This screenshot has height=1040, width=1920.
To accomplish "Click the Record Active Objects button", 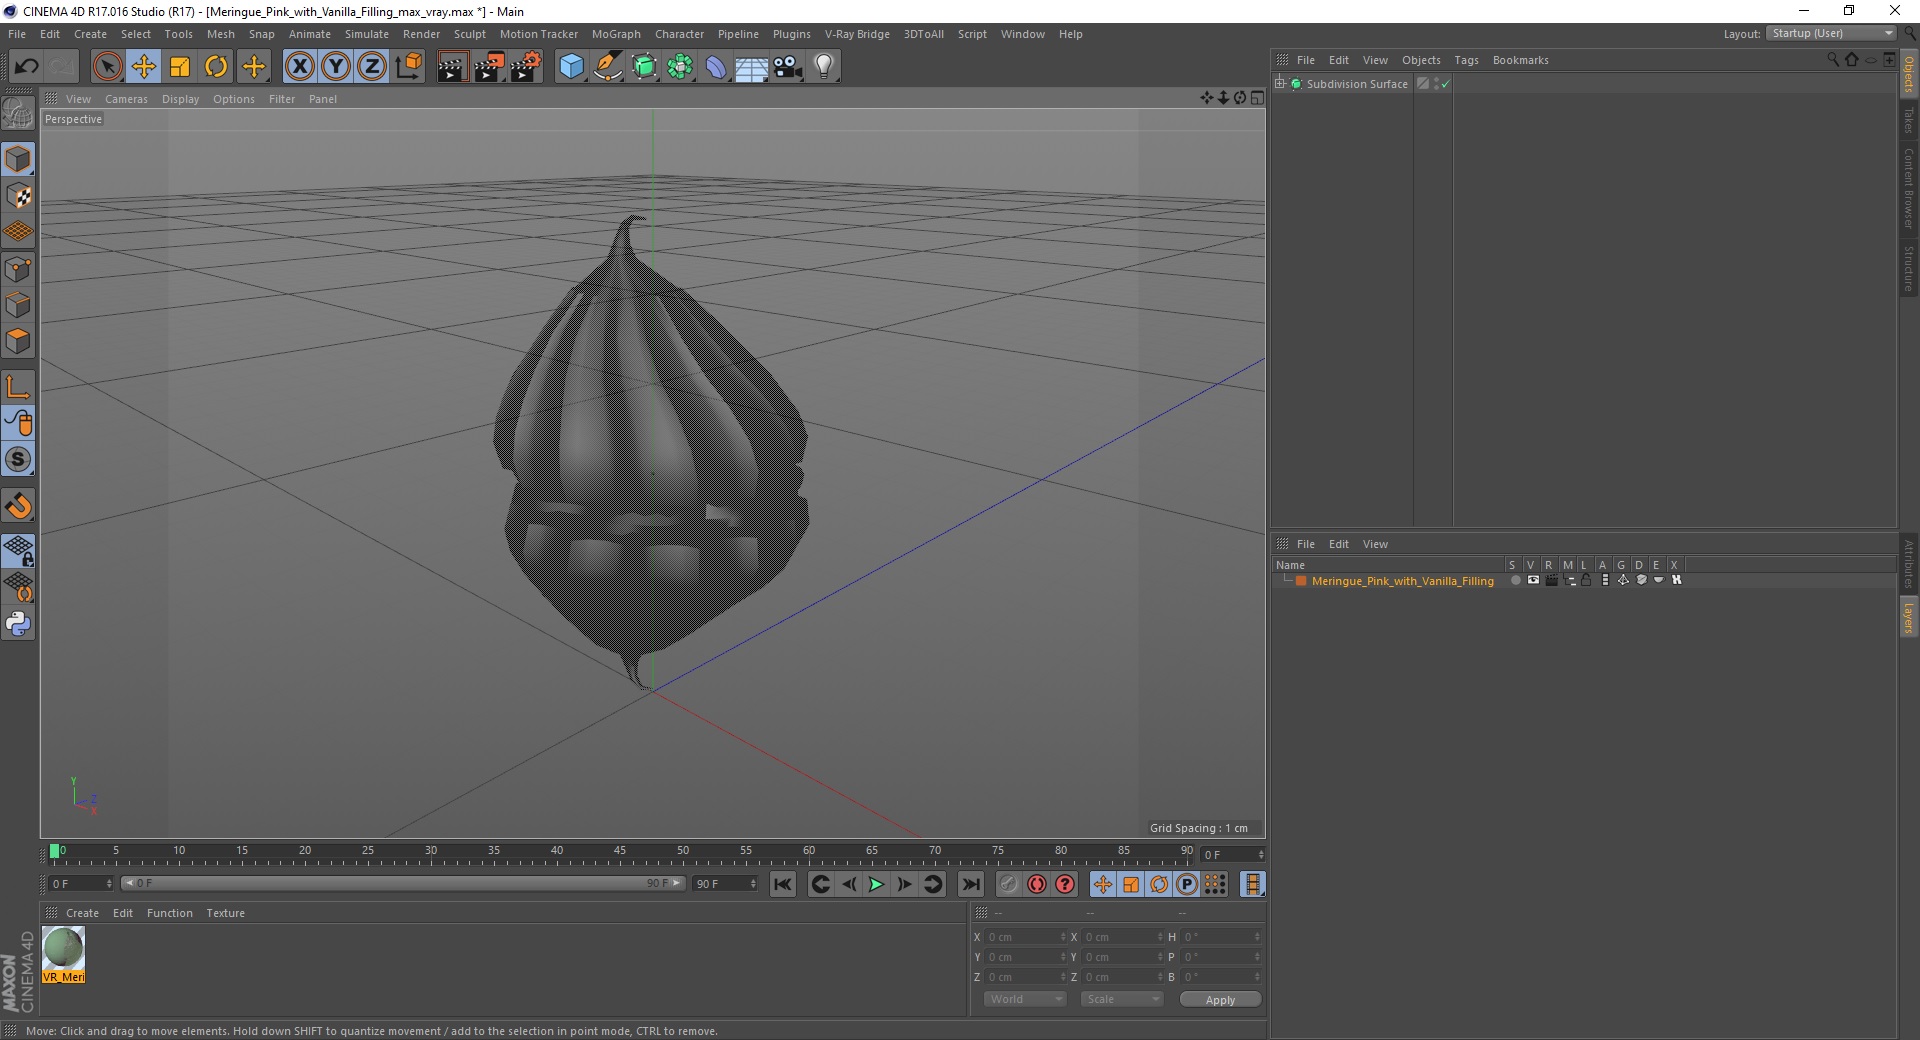I will pos(1037,884).
